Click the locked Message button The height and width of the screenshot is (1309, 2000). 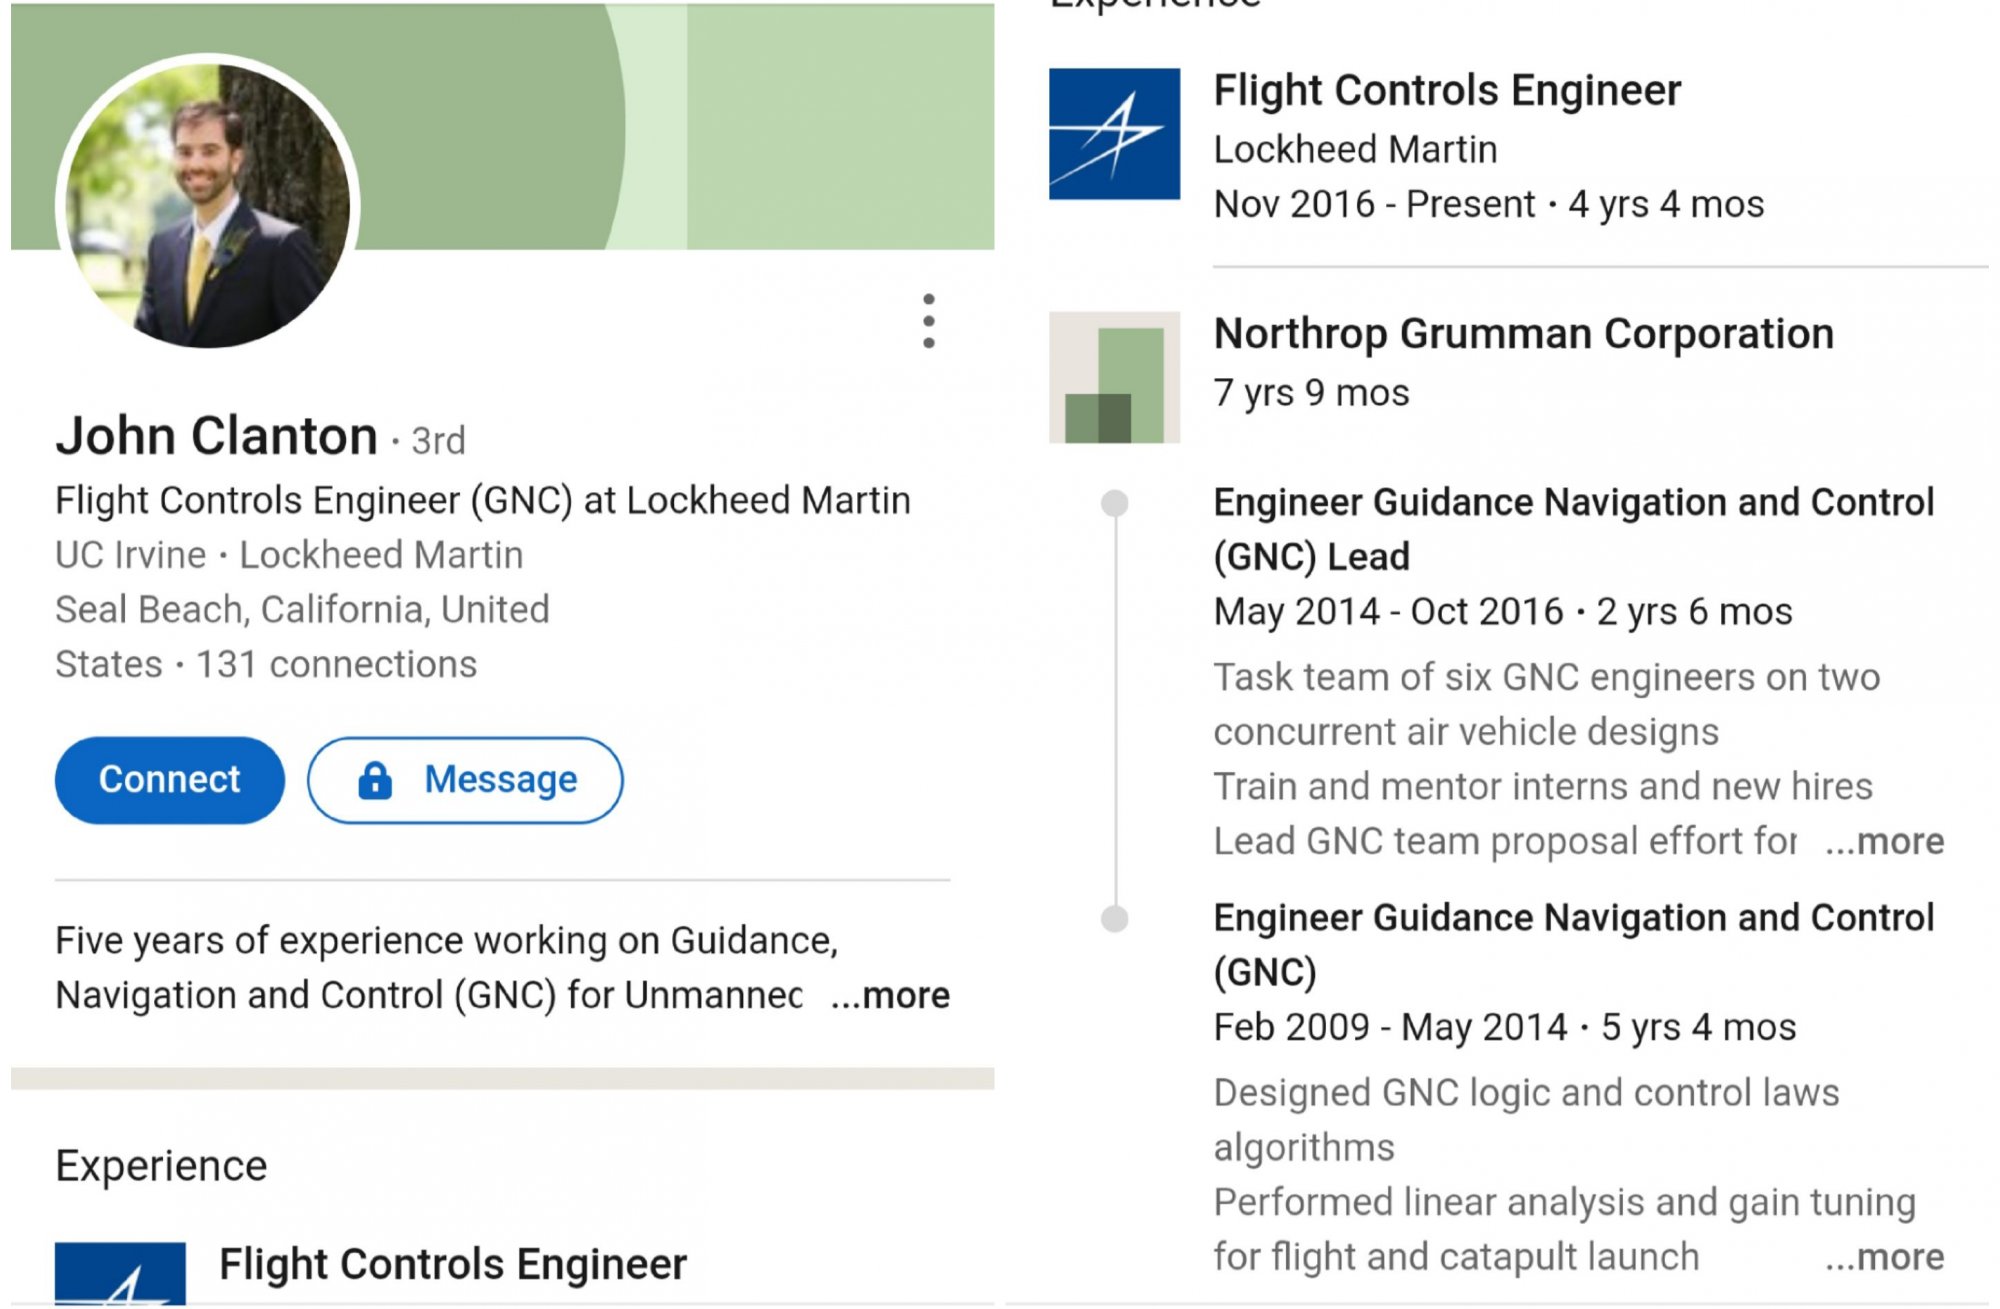pyautogui.click(x=465, y=780)
